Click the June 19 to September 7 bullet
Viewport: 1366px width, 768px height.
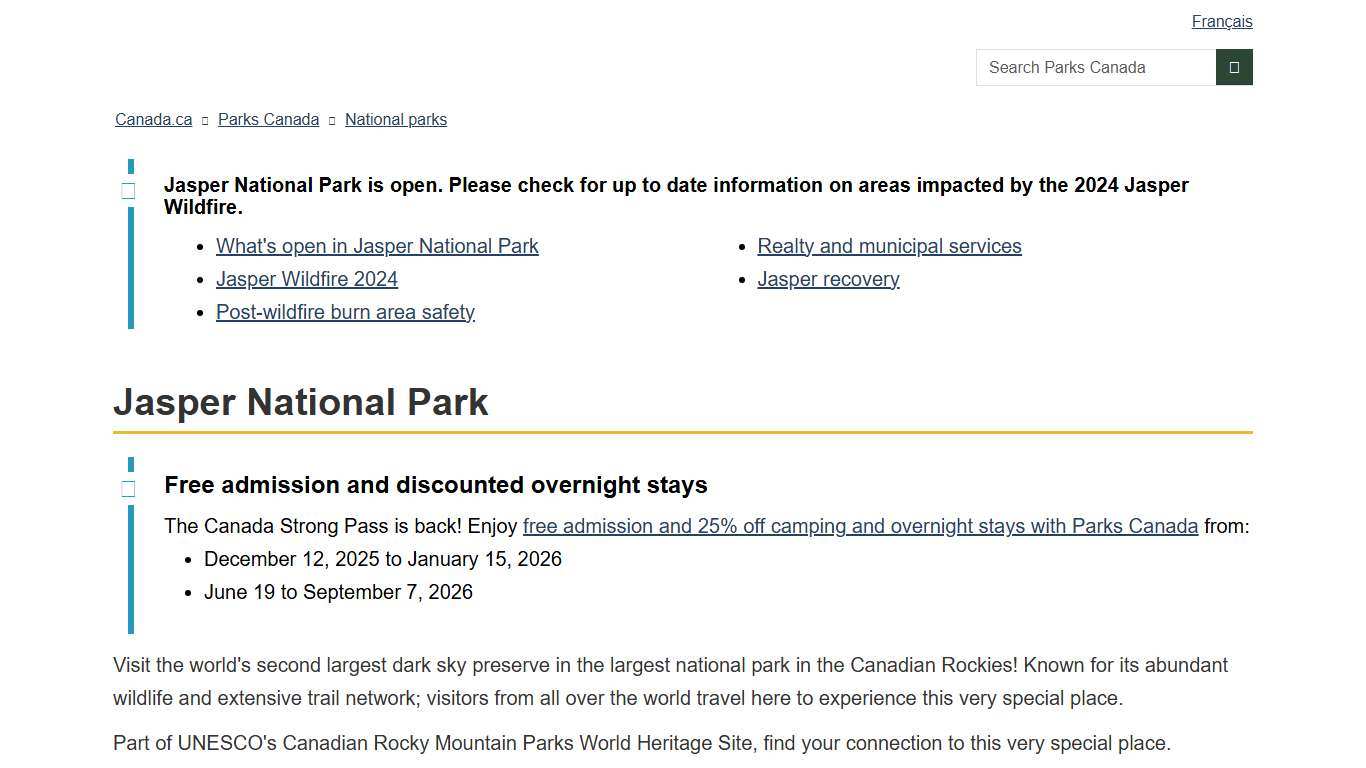pos(338,592)
